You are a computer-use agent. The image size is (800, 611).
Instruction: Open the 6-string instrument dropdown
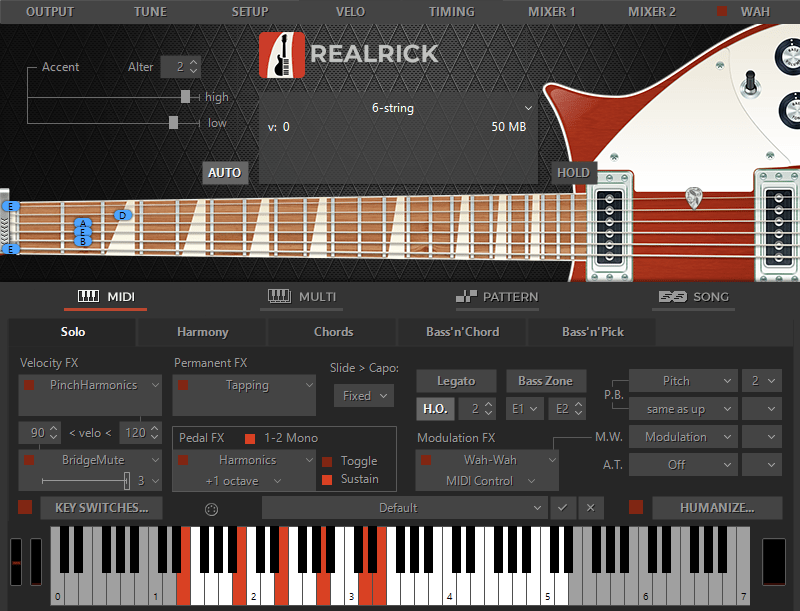[x=396, y=108]
